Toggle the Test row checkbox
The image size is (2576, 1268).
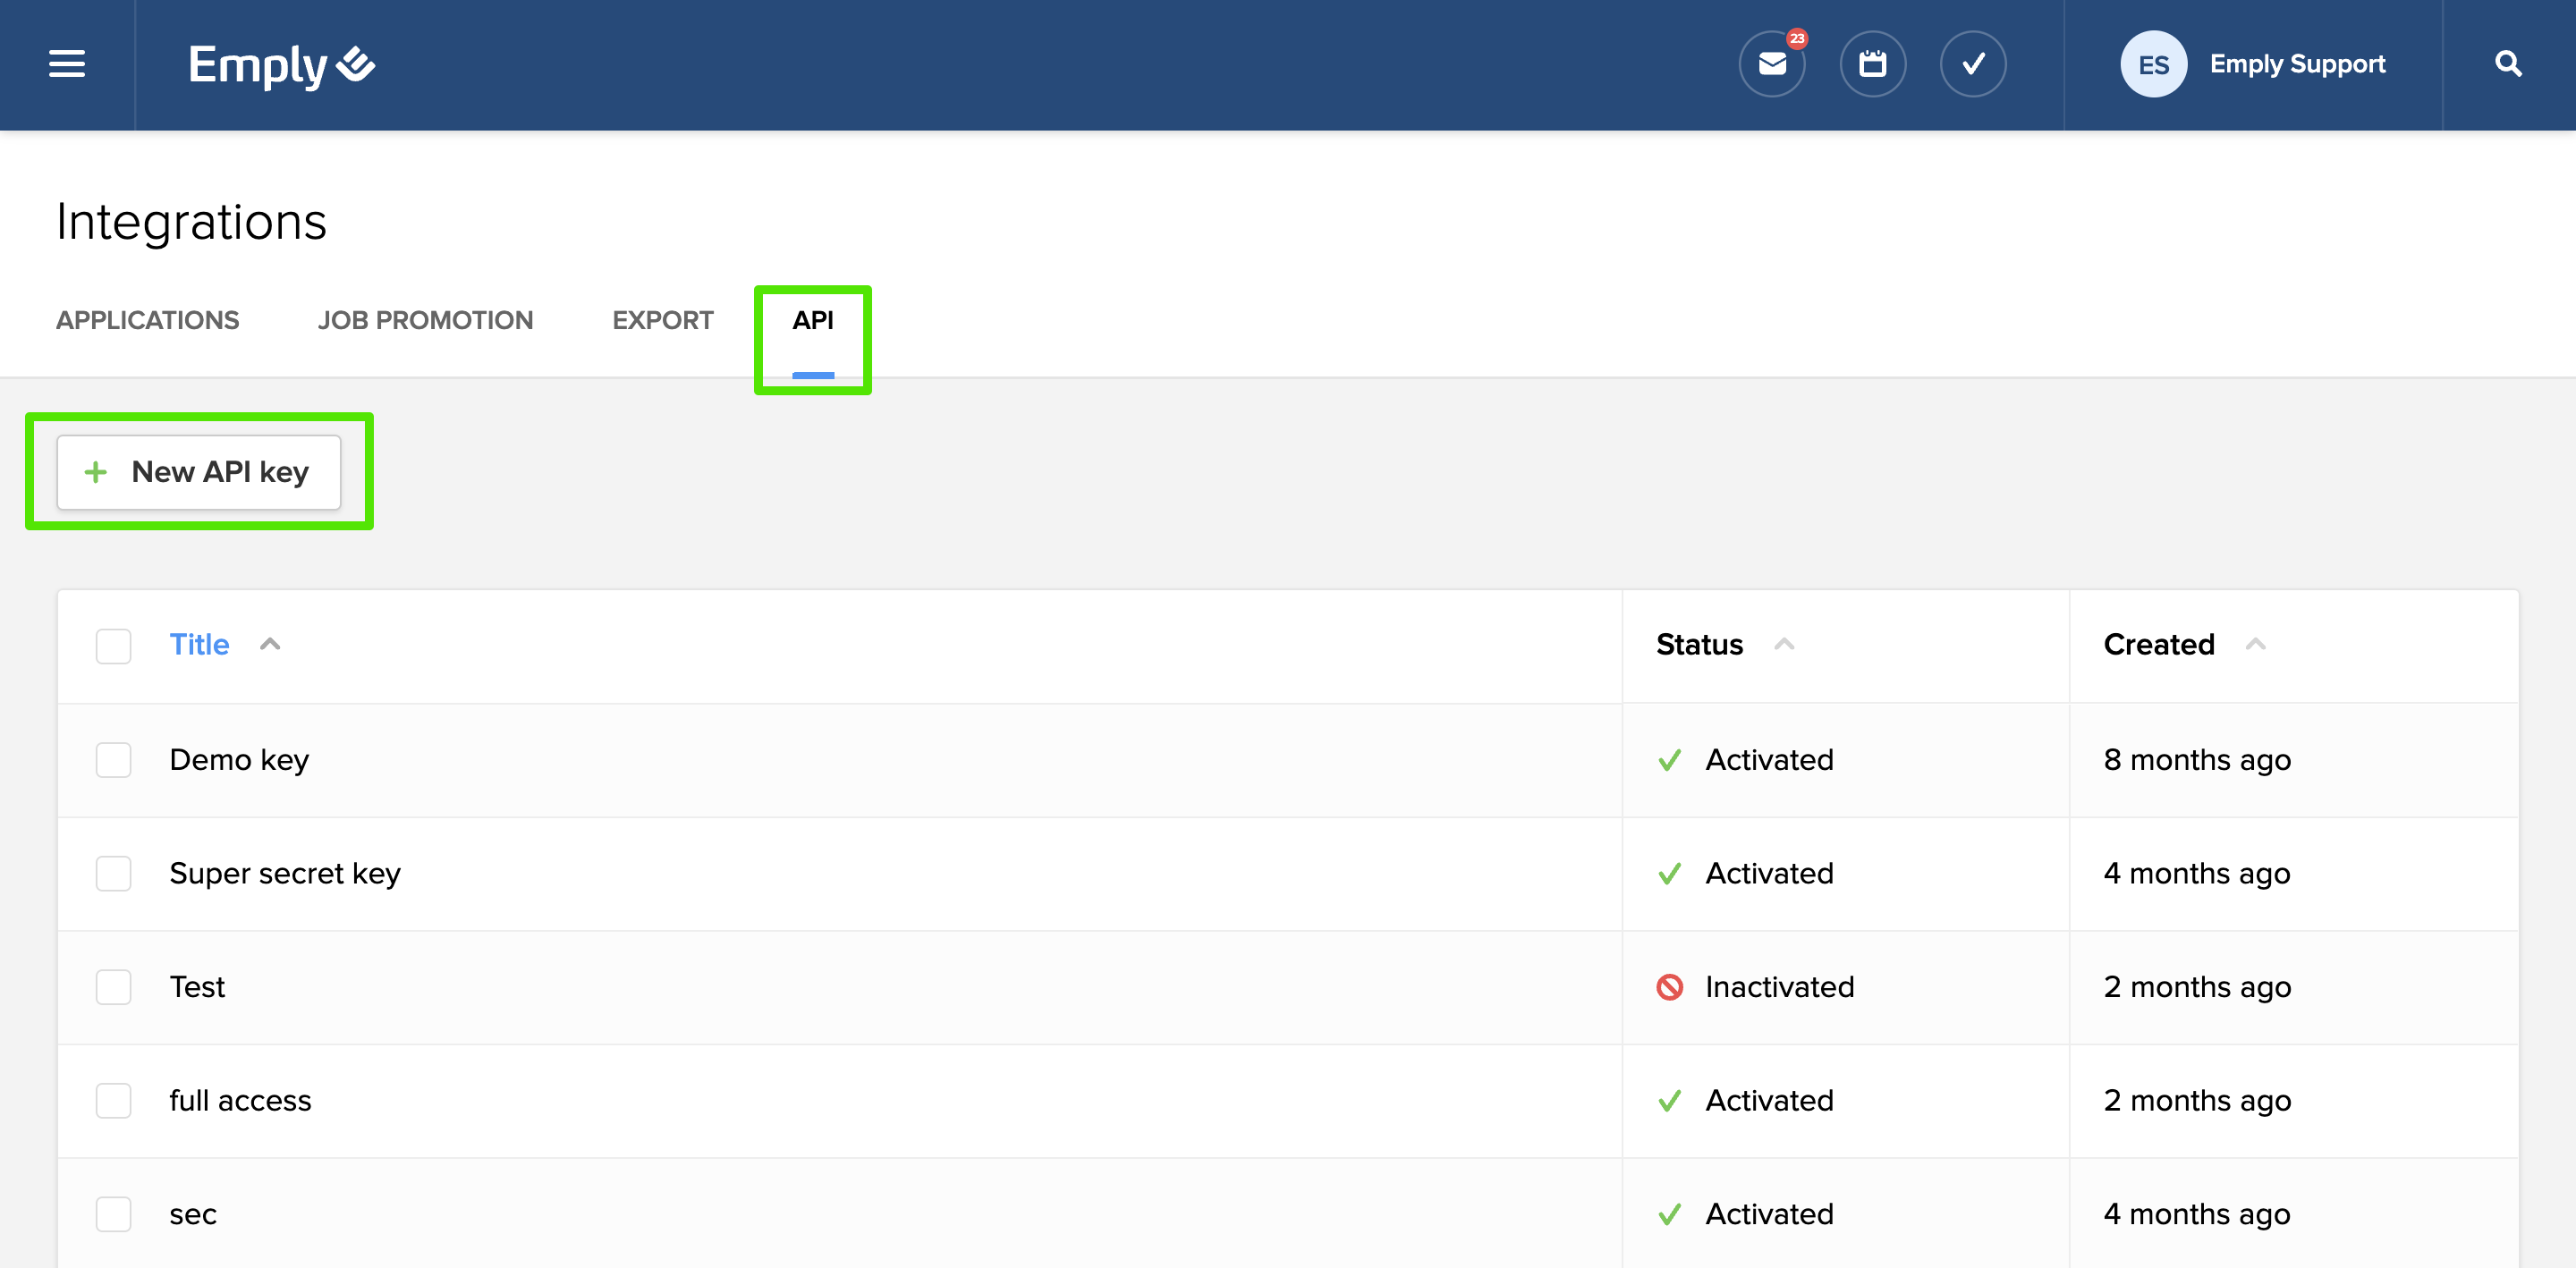coord(113,987)
